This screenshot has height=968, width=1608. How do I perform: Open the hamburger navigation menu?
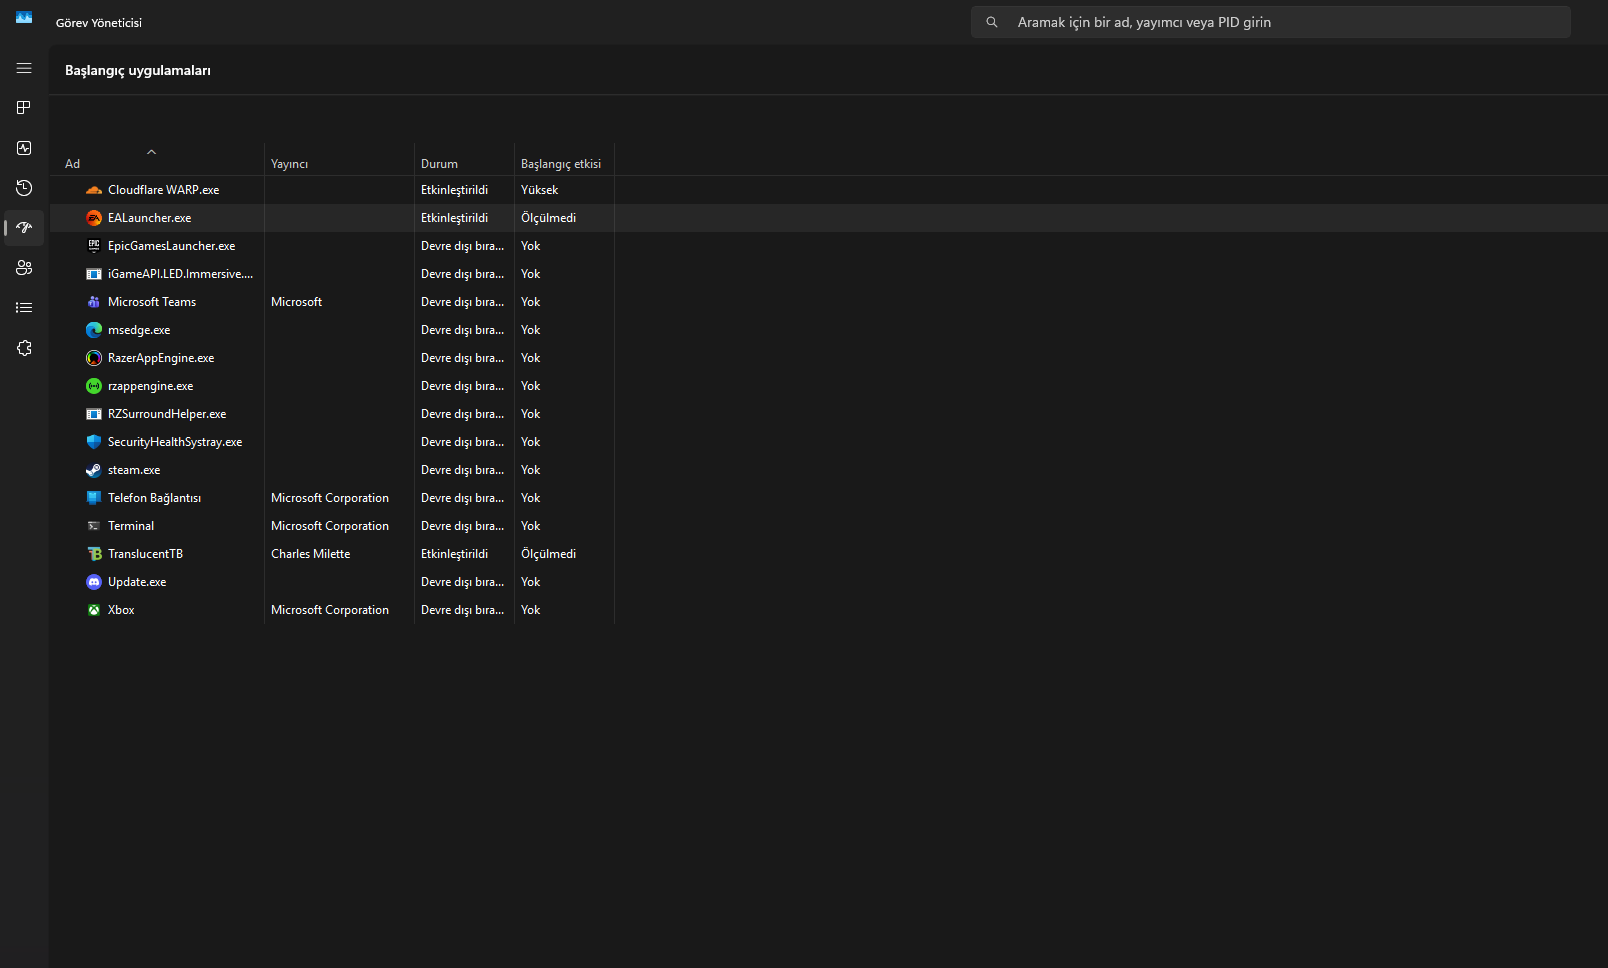click(x=24, y=68)
